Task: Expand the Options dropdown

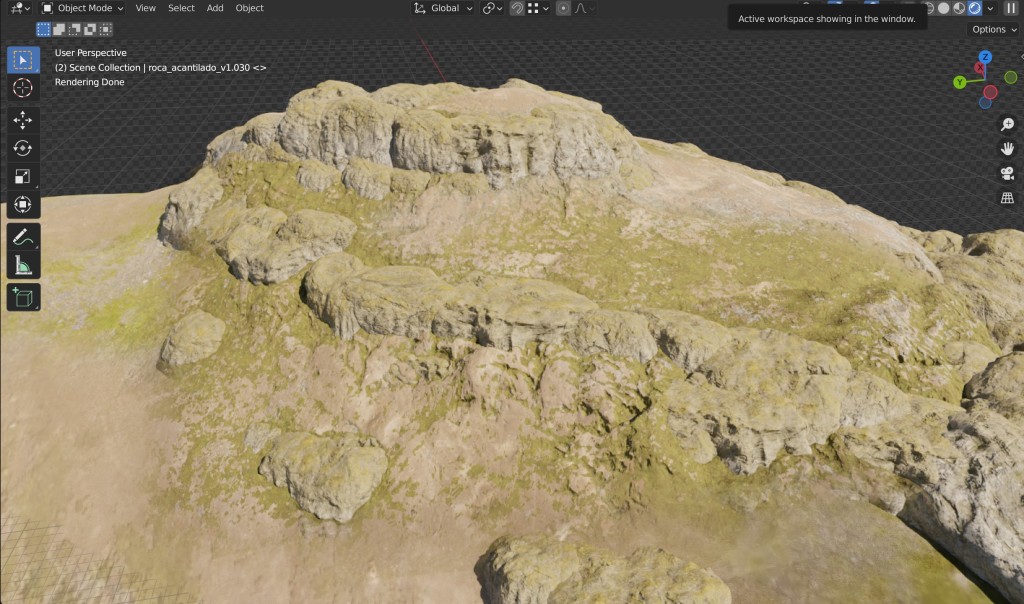Action: (x=994, y=30)
